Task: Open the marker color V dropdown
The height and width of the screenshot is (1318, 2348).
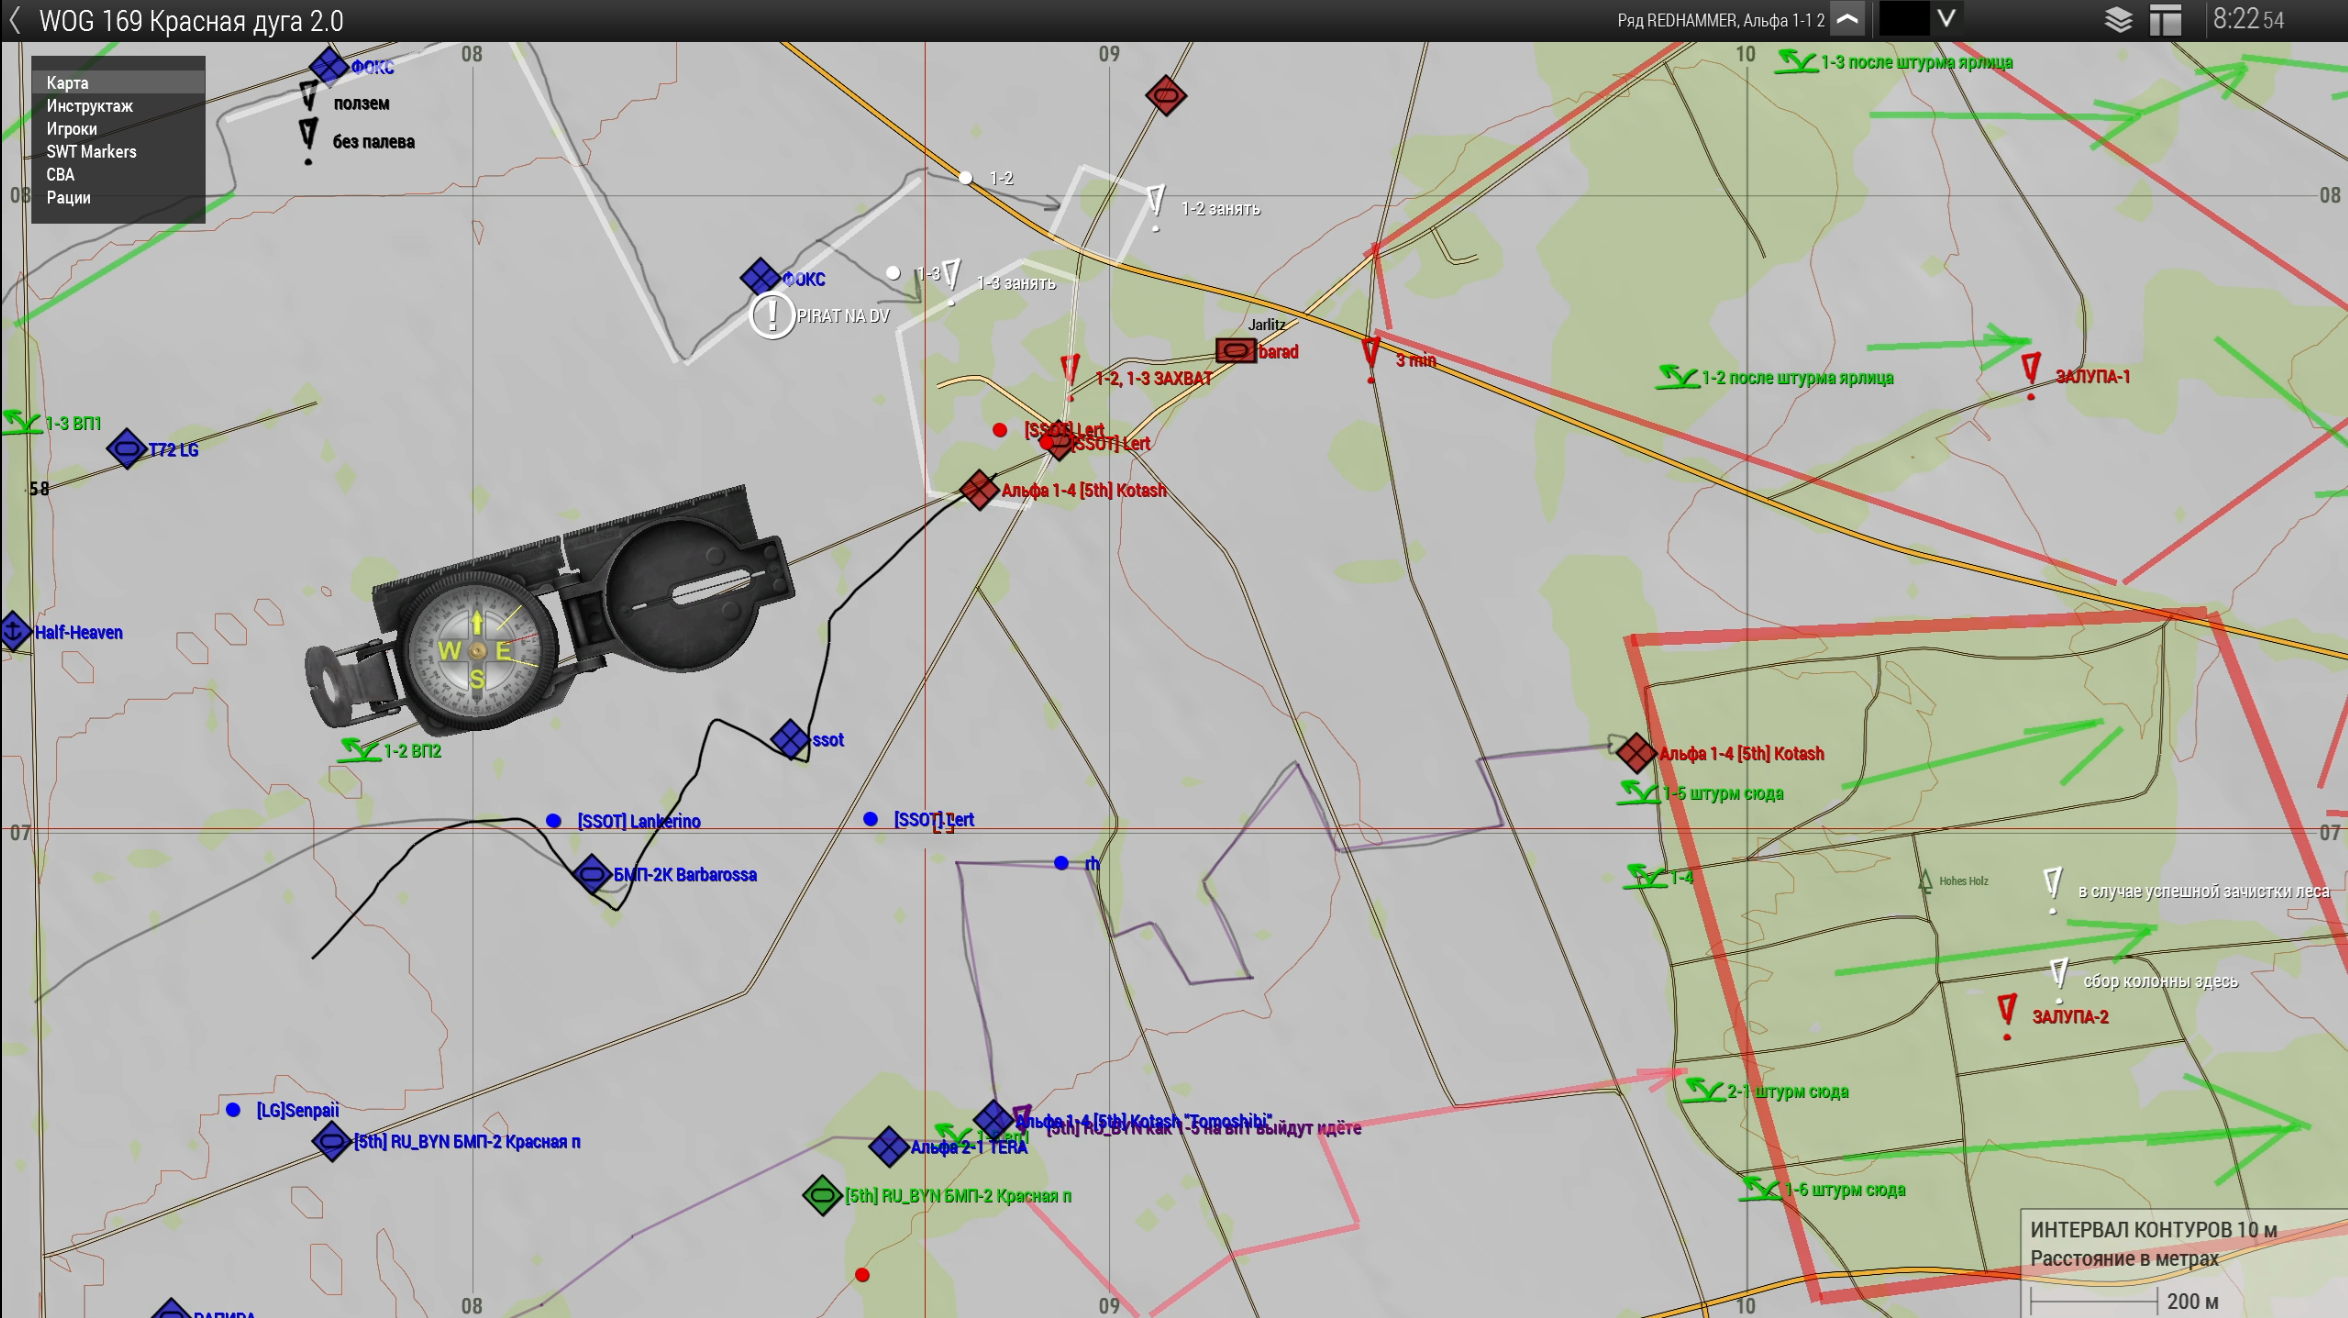Action: pos(1946,19)
